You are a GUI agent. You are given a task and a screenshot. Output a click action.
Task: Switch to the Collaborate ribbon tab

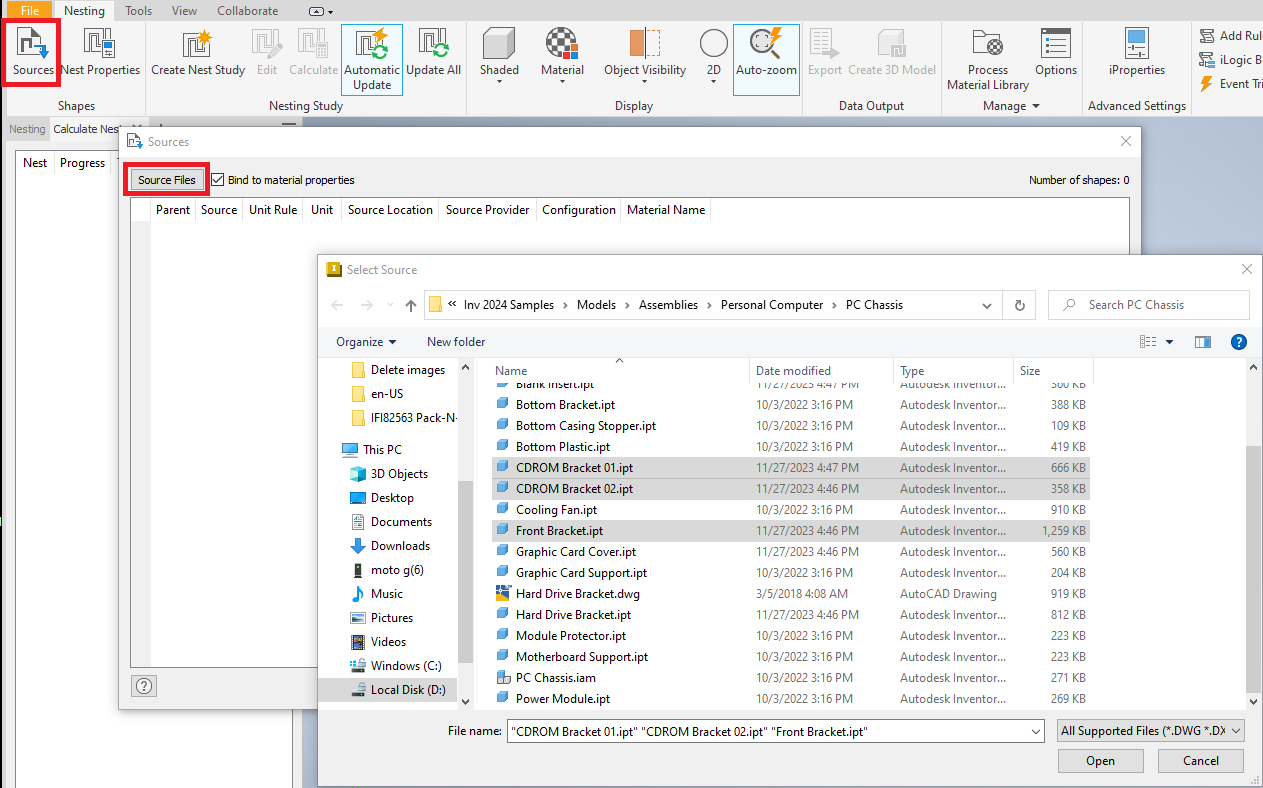point(248,11)
